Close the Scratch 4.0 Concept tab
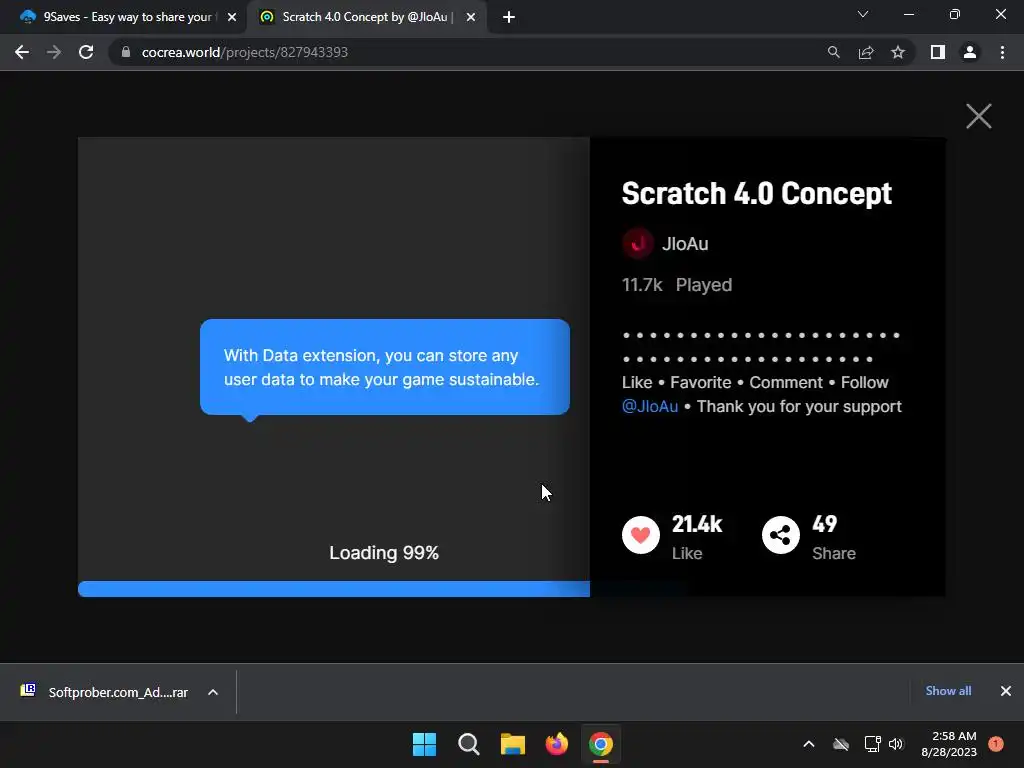 tap(471, 17)
